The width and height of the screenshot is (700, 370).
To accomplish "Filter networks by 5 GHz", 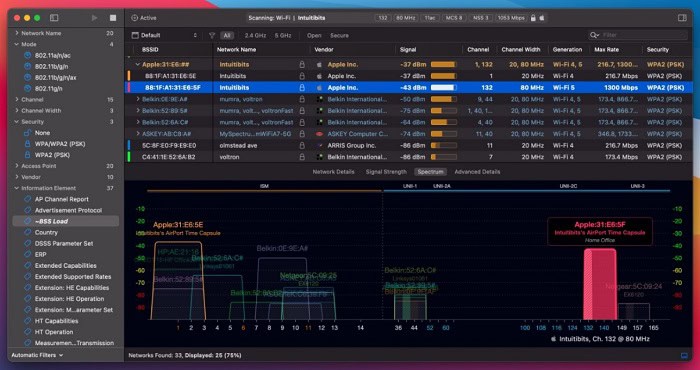I will (x=283, y=35).
